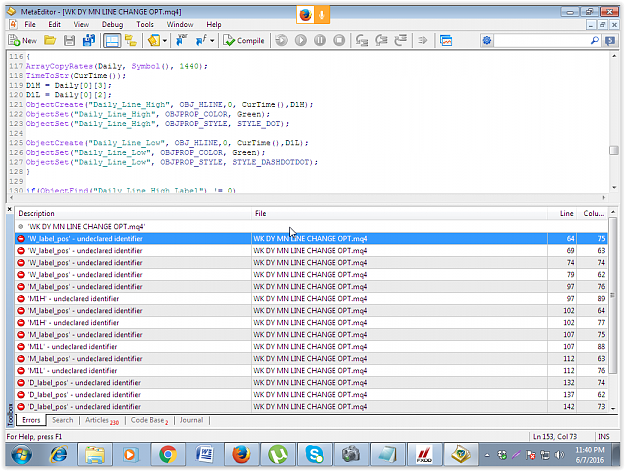Click the restart debugging icon
The image size is (625, 471).
281,40
